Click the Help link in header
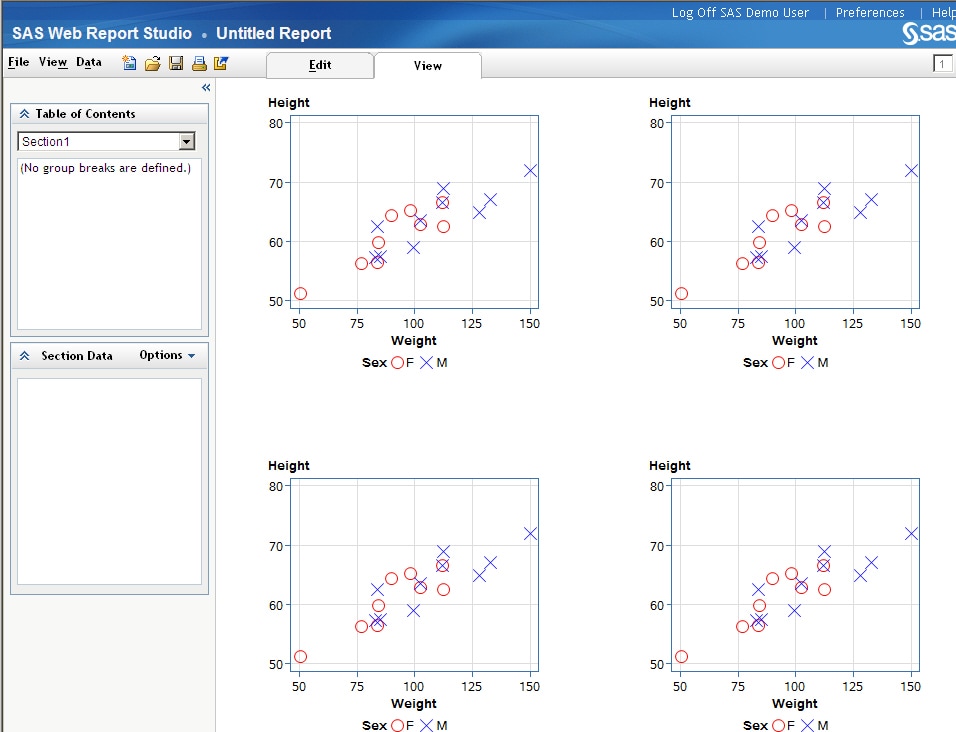This screenshot has height=732, width=956. click(943, 13)
